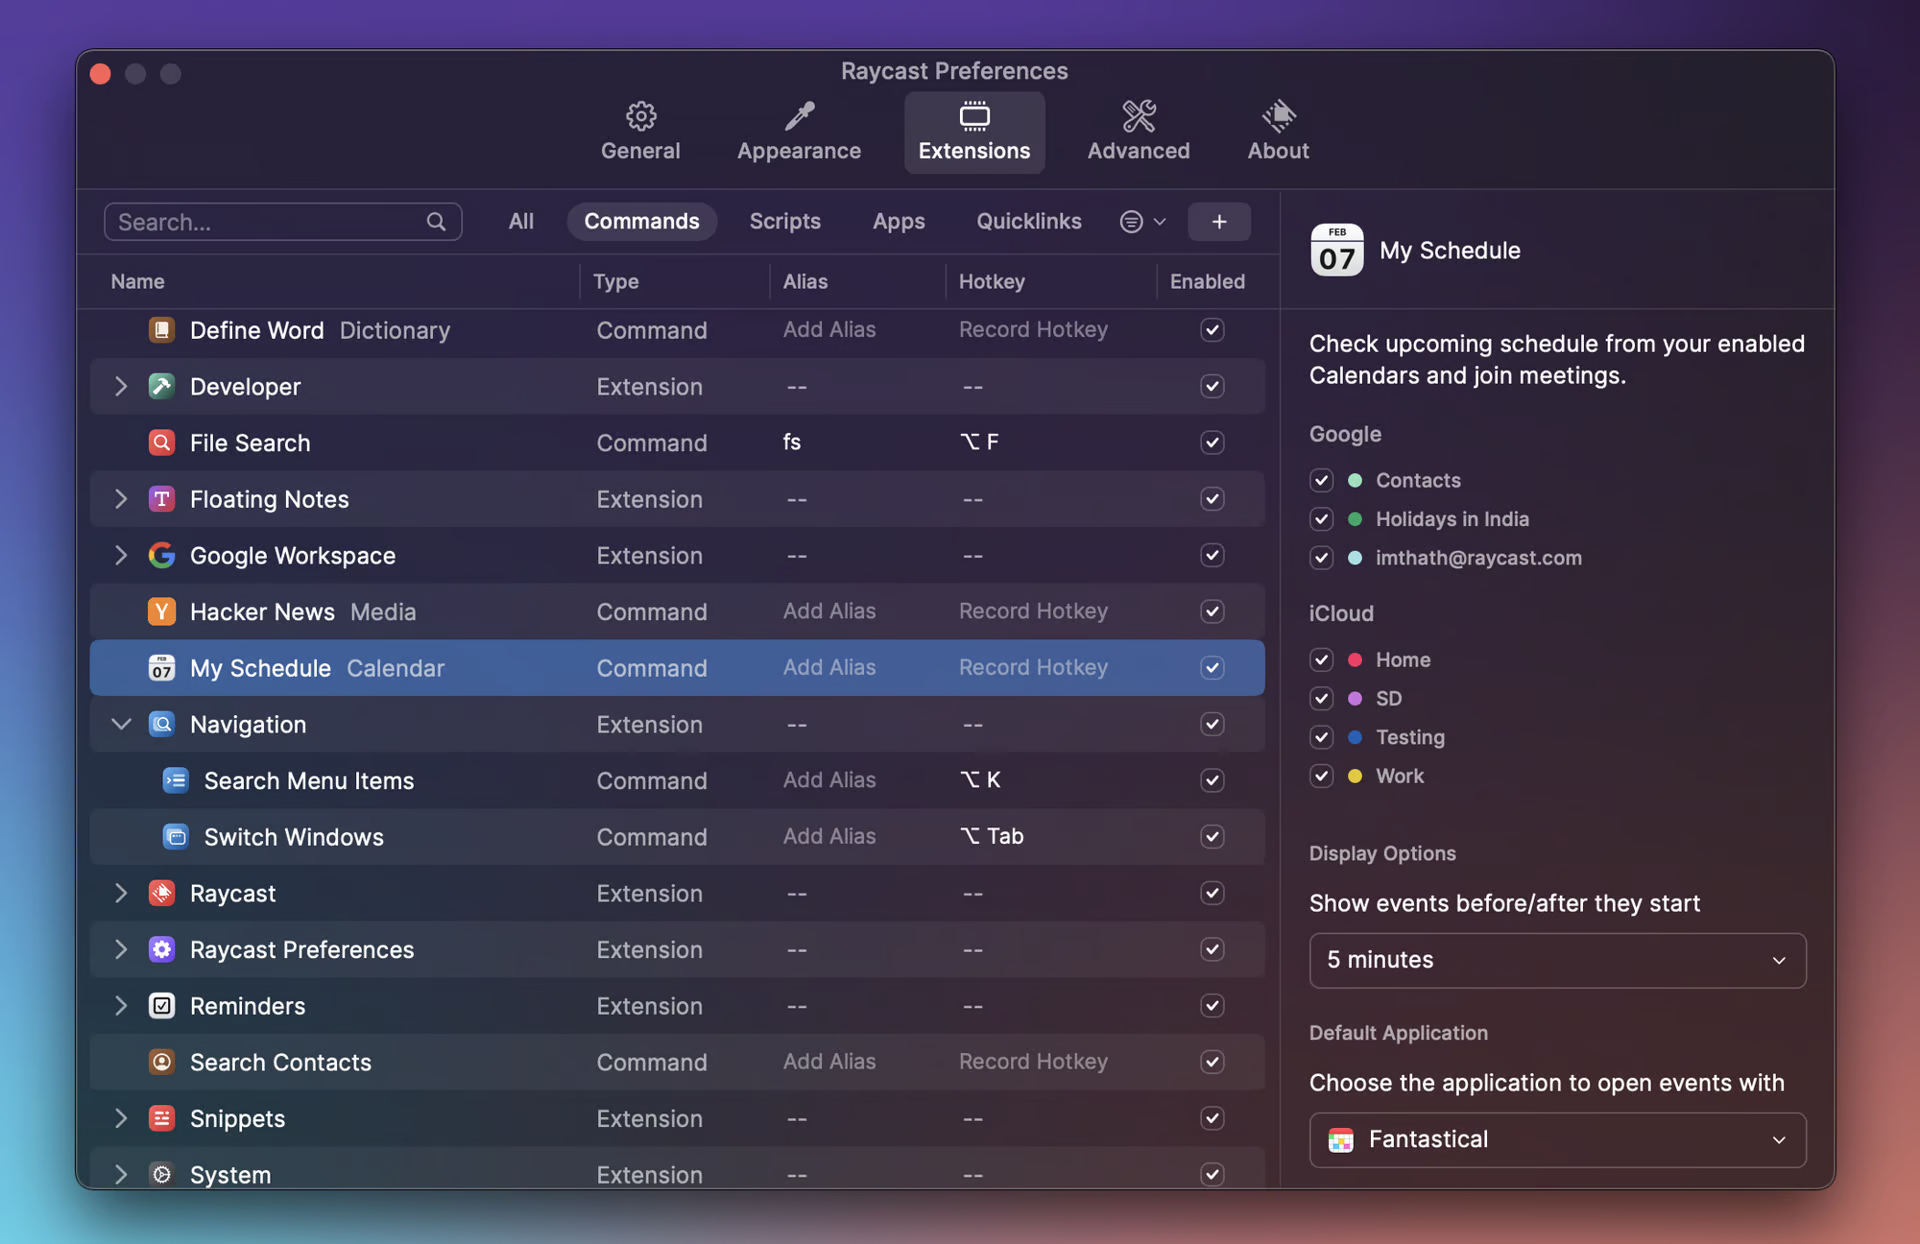Click the Snippets red icon
Viewport: 1920px width, 1244px height.
[x=161, y=1118]
